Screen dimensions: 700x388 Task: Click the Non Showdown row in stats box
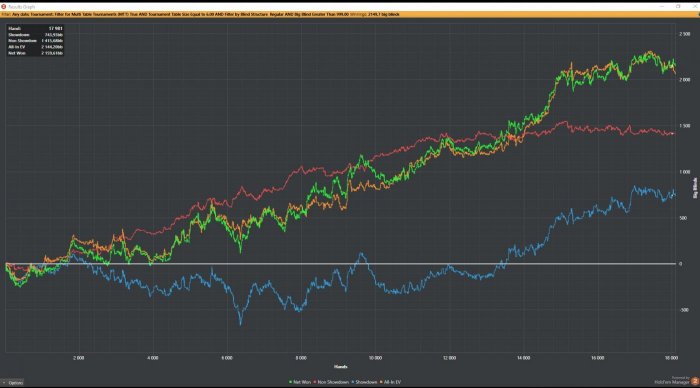pyautogui.click(x=35, y=41)
